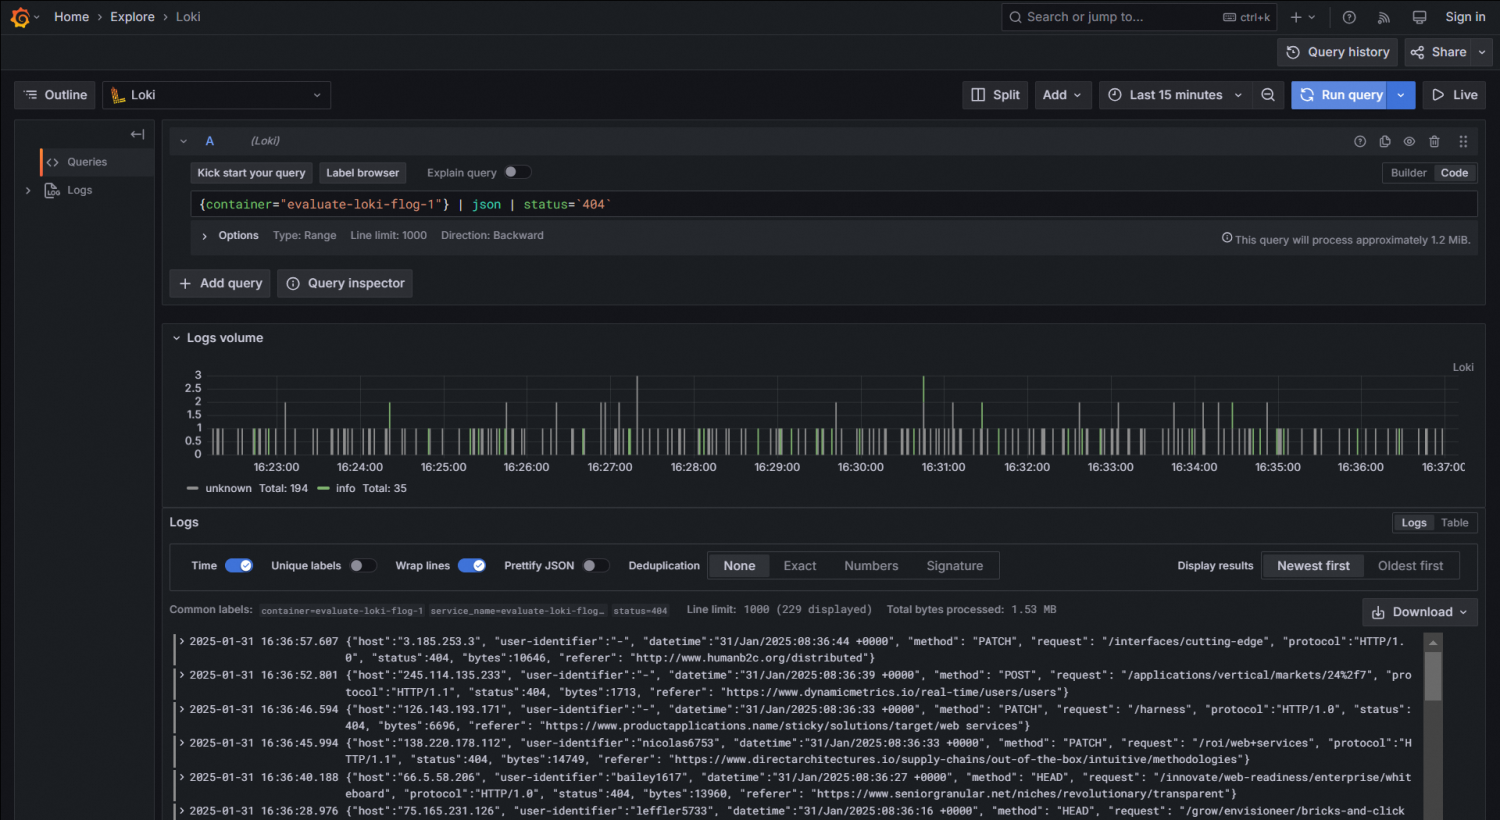
Task: Open the query inline help icon
Action: [1359, 141]
